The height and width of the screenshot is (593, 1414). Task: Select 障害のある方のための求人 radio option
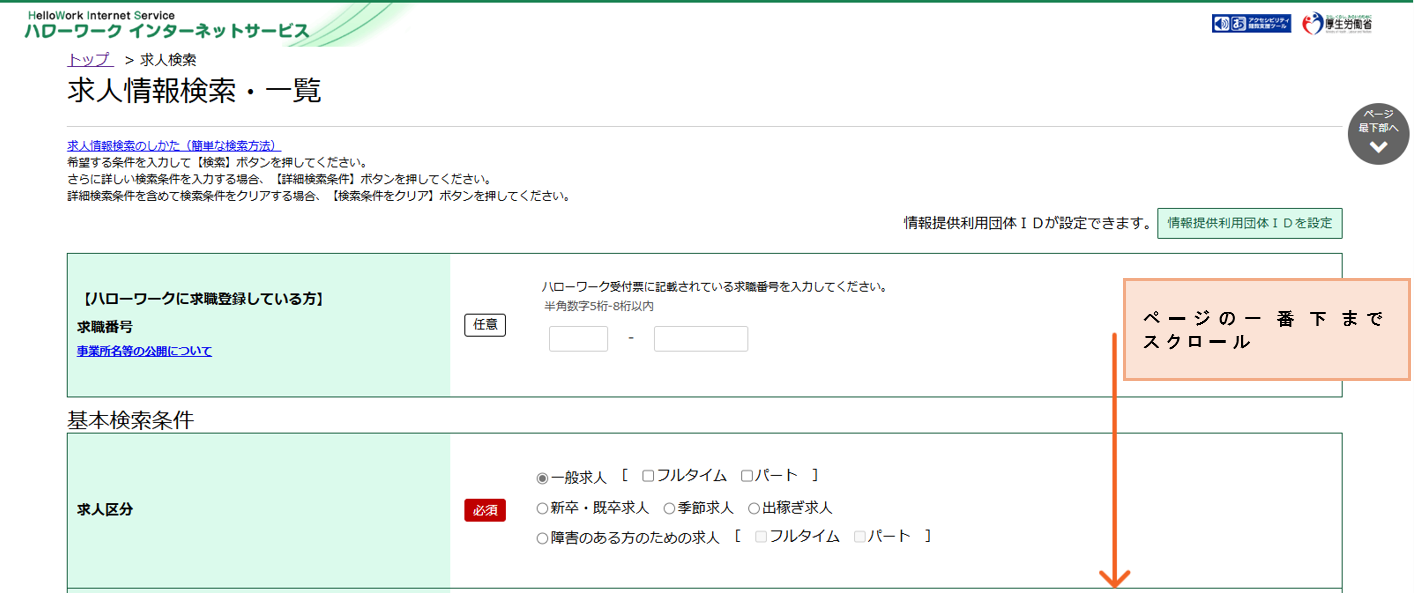click(x=543, y=539)
